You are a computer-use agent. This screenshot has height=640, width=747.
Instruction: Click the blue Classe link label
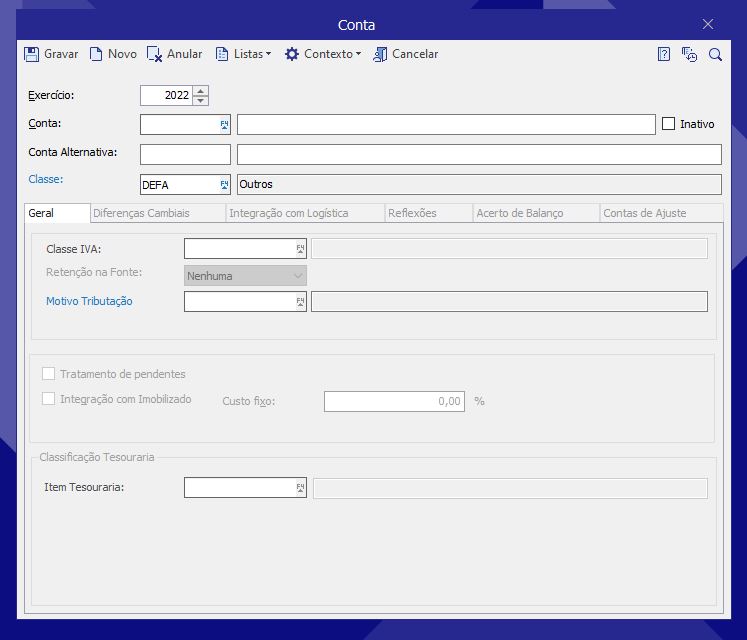tap(45, 179)
